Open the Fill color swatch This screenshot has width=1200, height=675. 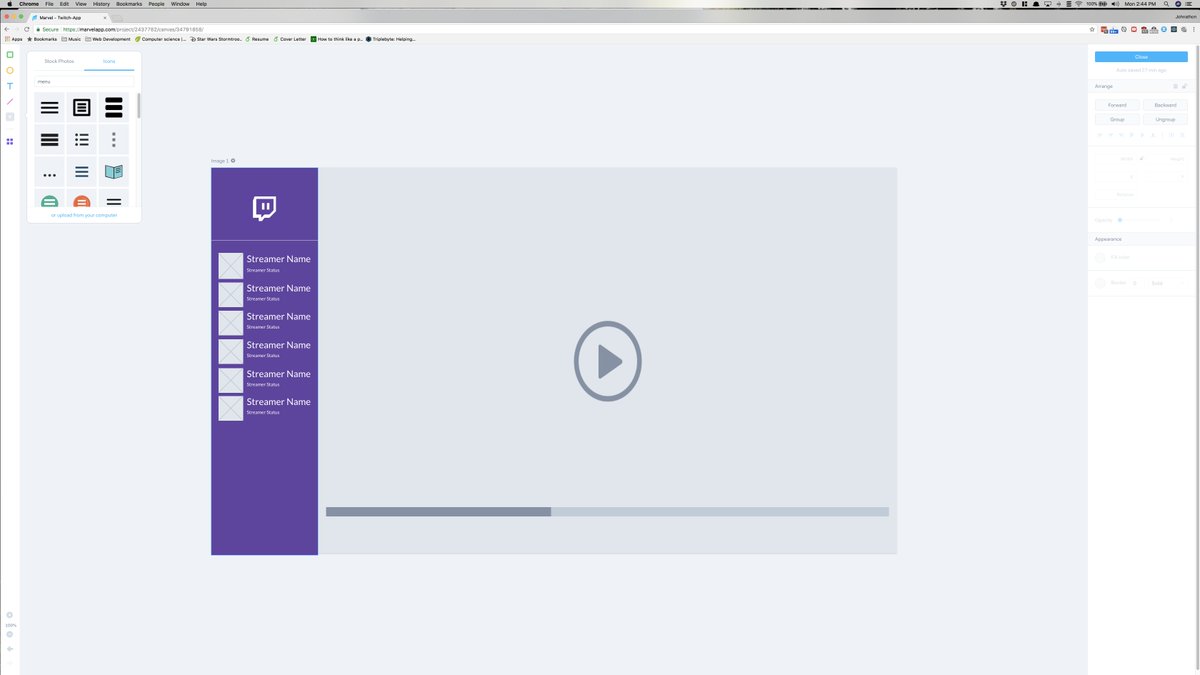pyautogui.click(x=1100, y=257)
